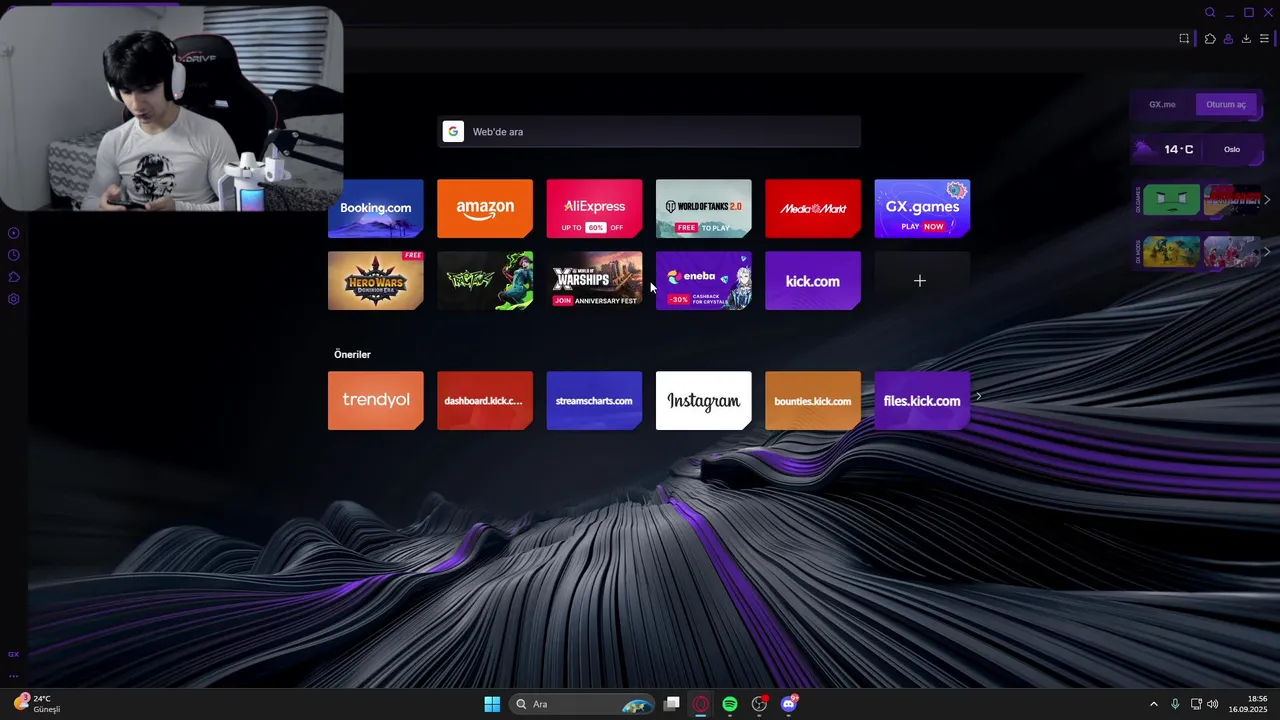Open the extensions cube icon in toolbar
This screenshot has width=1280, height=720.
point(1210,39)
